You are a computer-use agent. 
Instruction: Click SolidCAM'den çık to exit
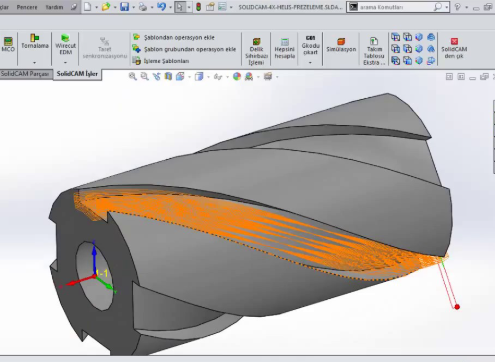pos(454,48)
